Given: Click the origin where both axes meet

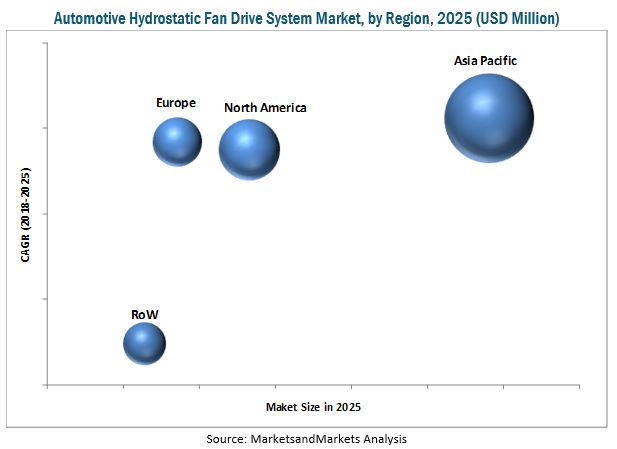Looking at the screenshot, I should pyautogui.click(x=47, y=384).
